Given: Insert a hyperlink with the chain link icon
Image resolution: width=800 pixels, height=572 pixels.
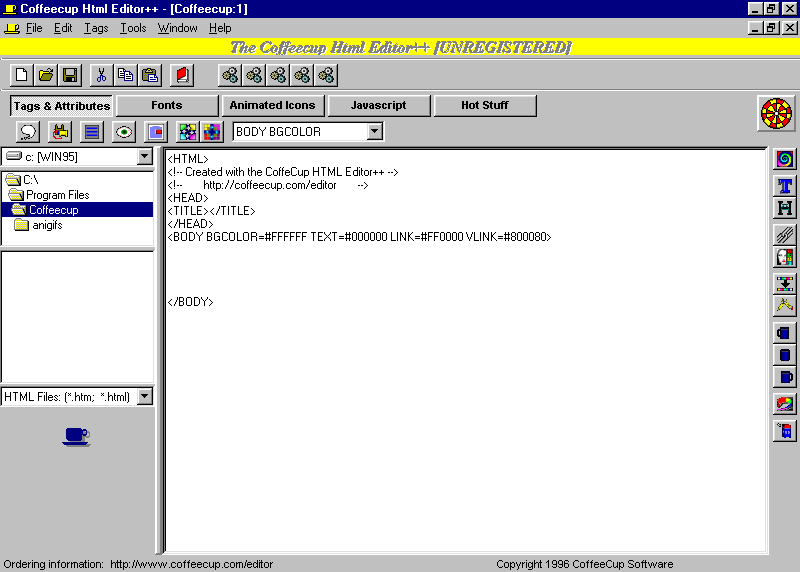Looking at the screenshot, I should coord(784,235).
